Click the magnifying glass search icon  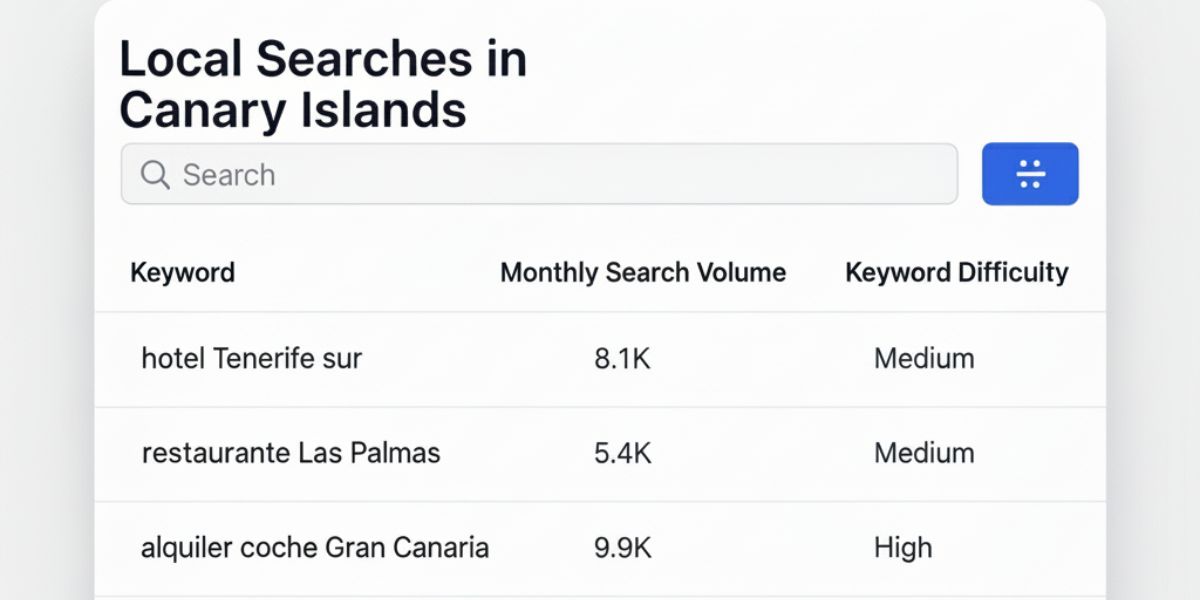pyautogui.click(x=154, y=174)
